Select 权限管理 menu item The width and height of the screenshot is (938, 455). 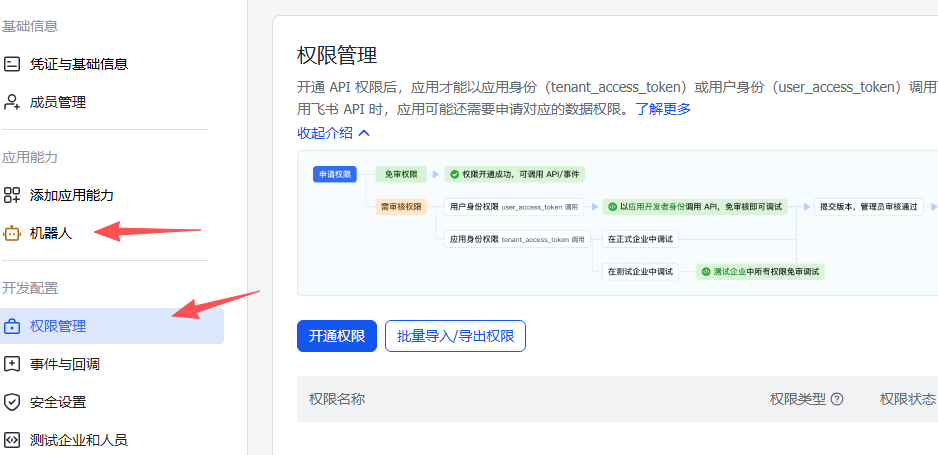tap(112, 326)
